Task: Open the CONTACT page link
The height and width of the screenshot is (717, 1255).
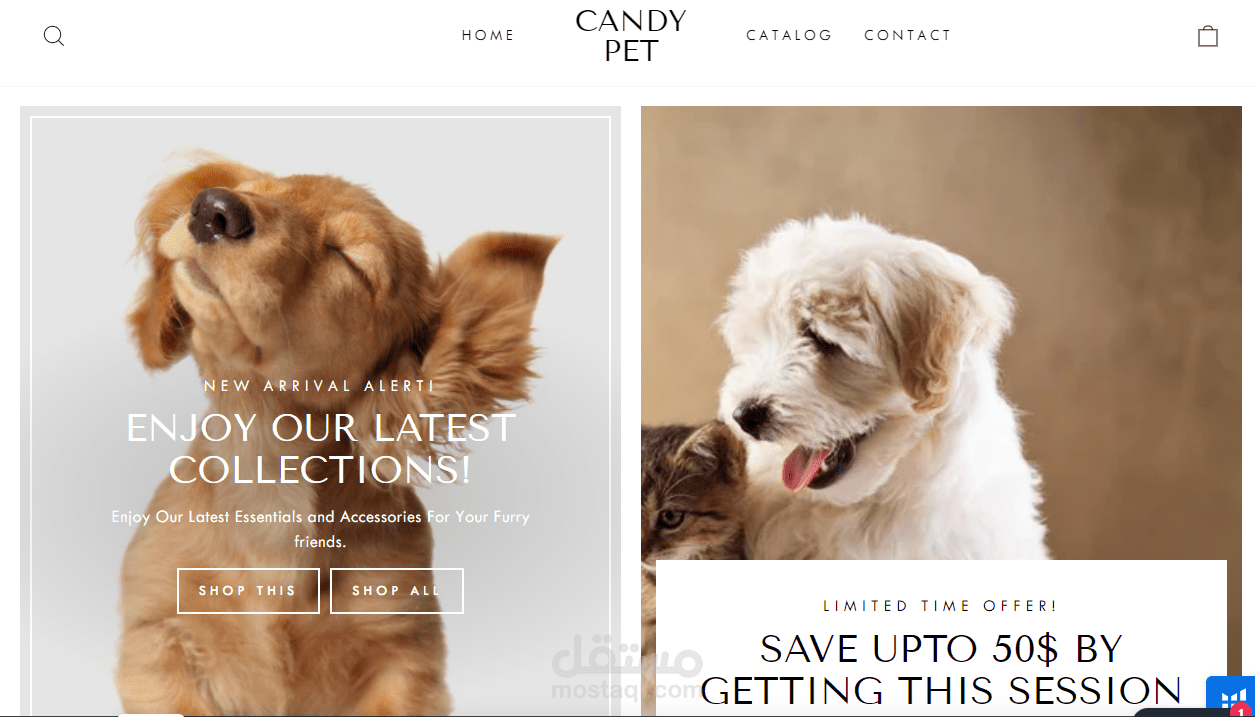Action: (x=908, y=35)
